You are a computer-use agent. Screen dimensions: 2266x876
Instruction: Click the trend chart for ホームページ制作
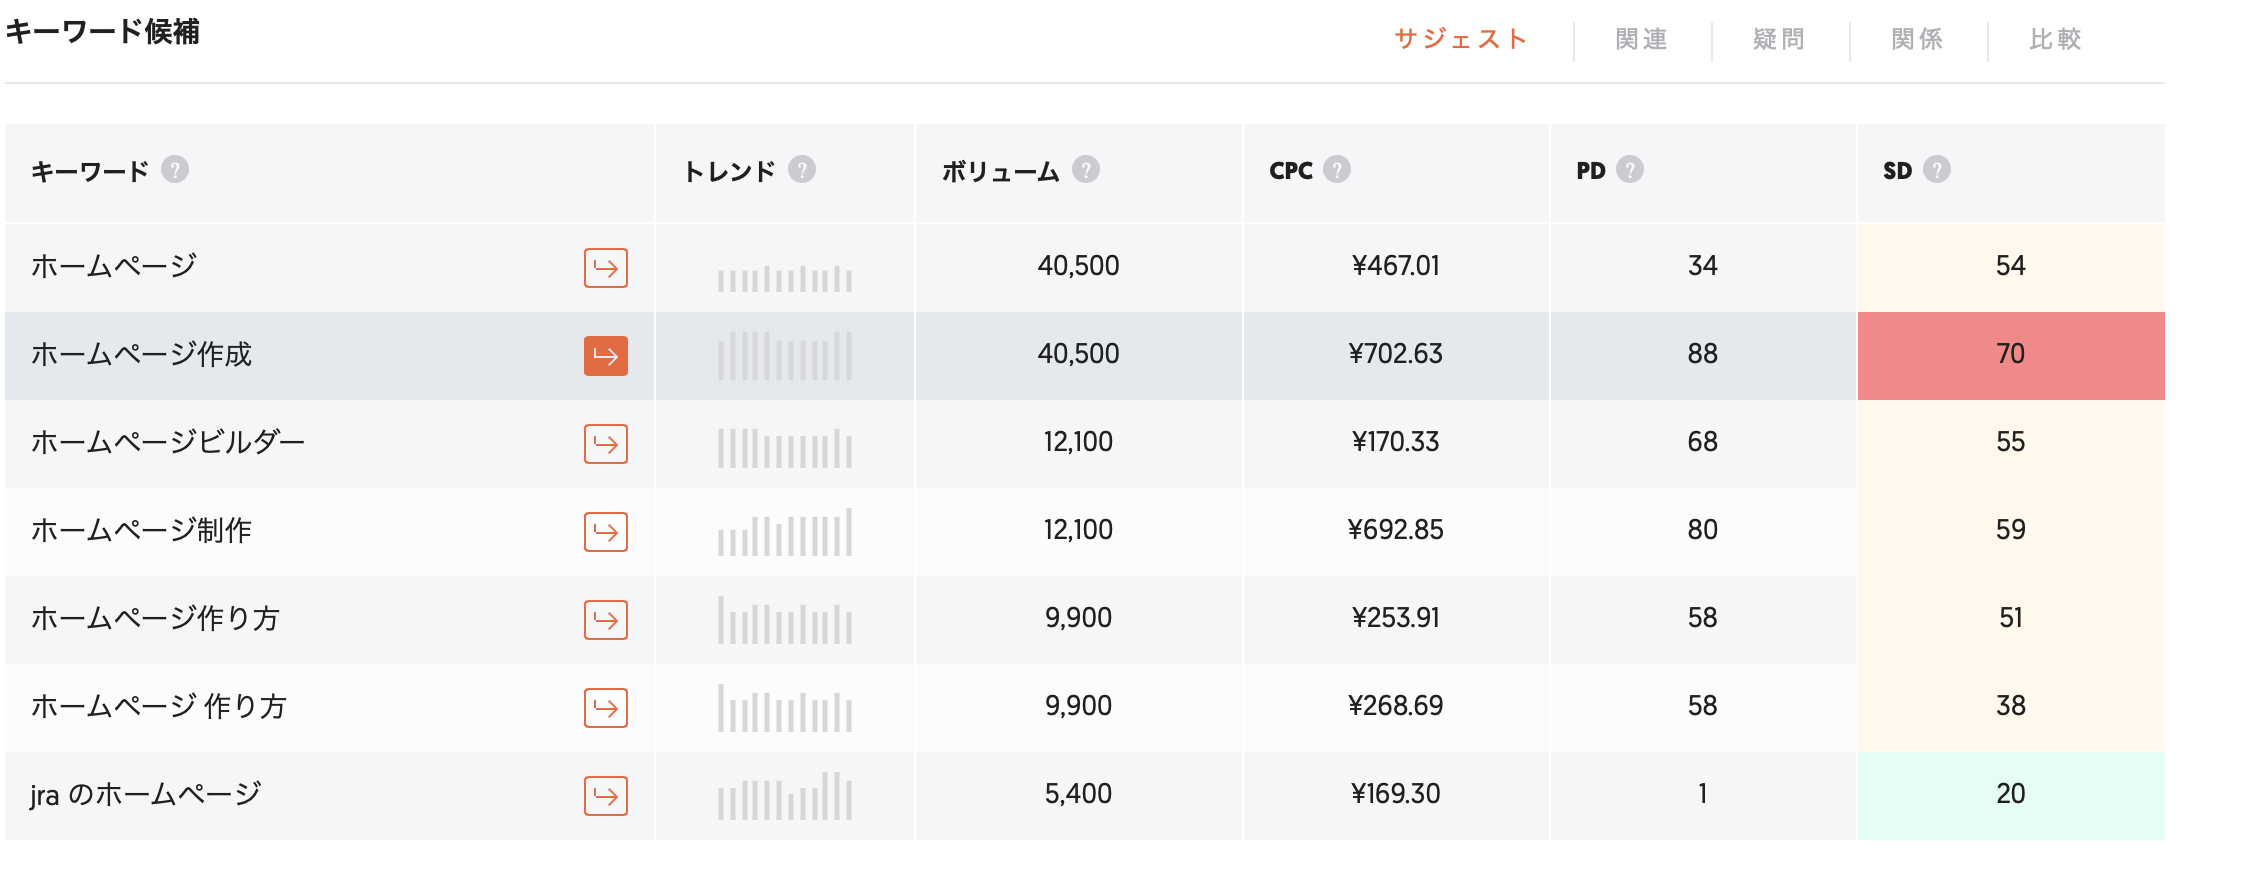coord(785,532)
